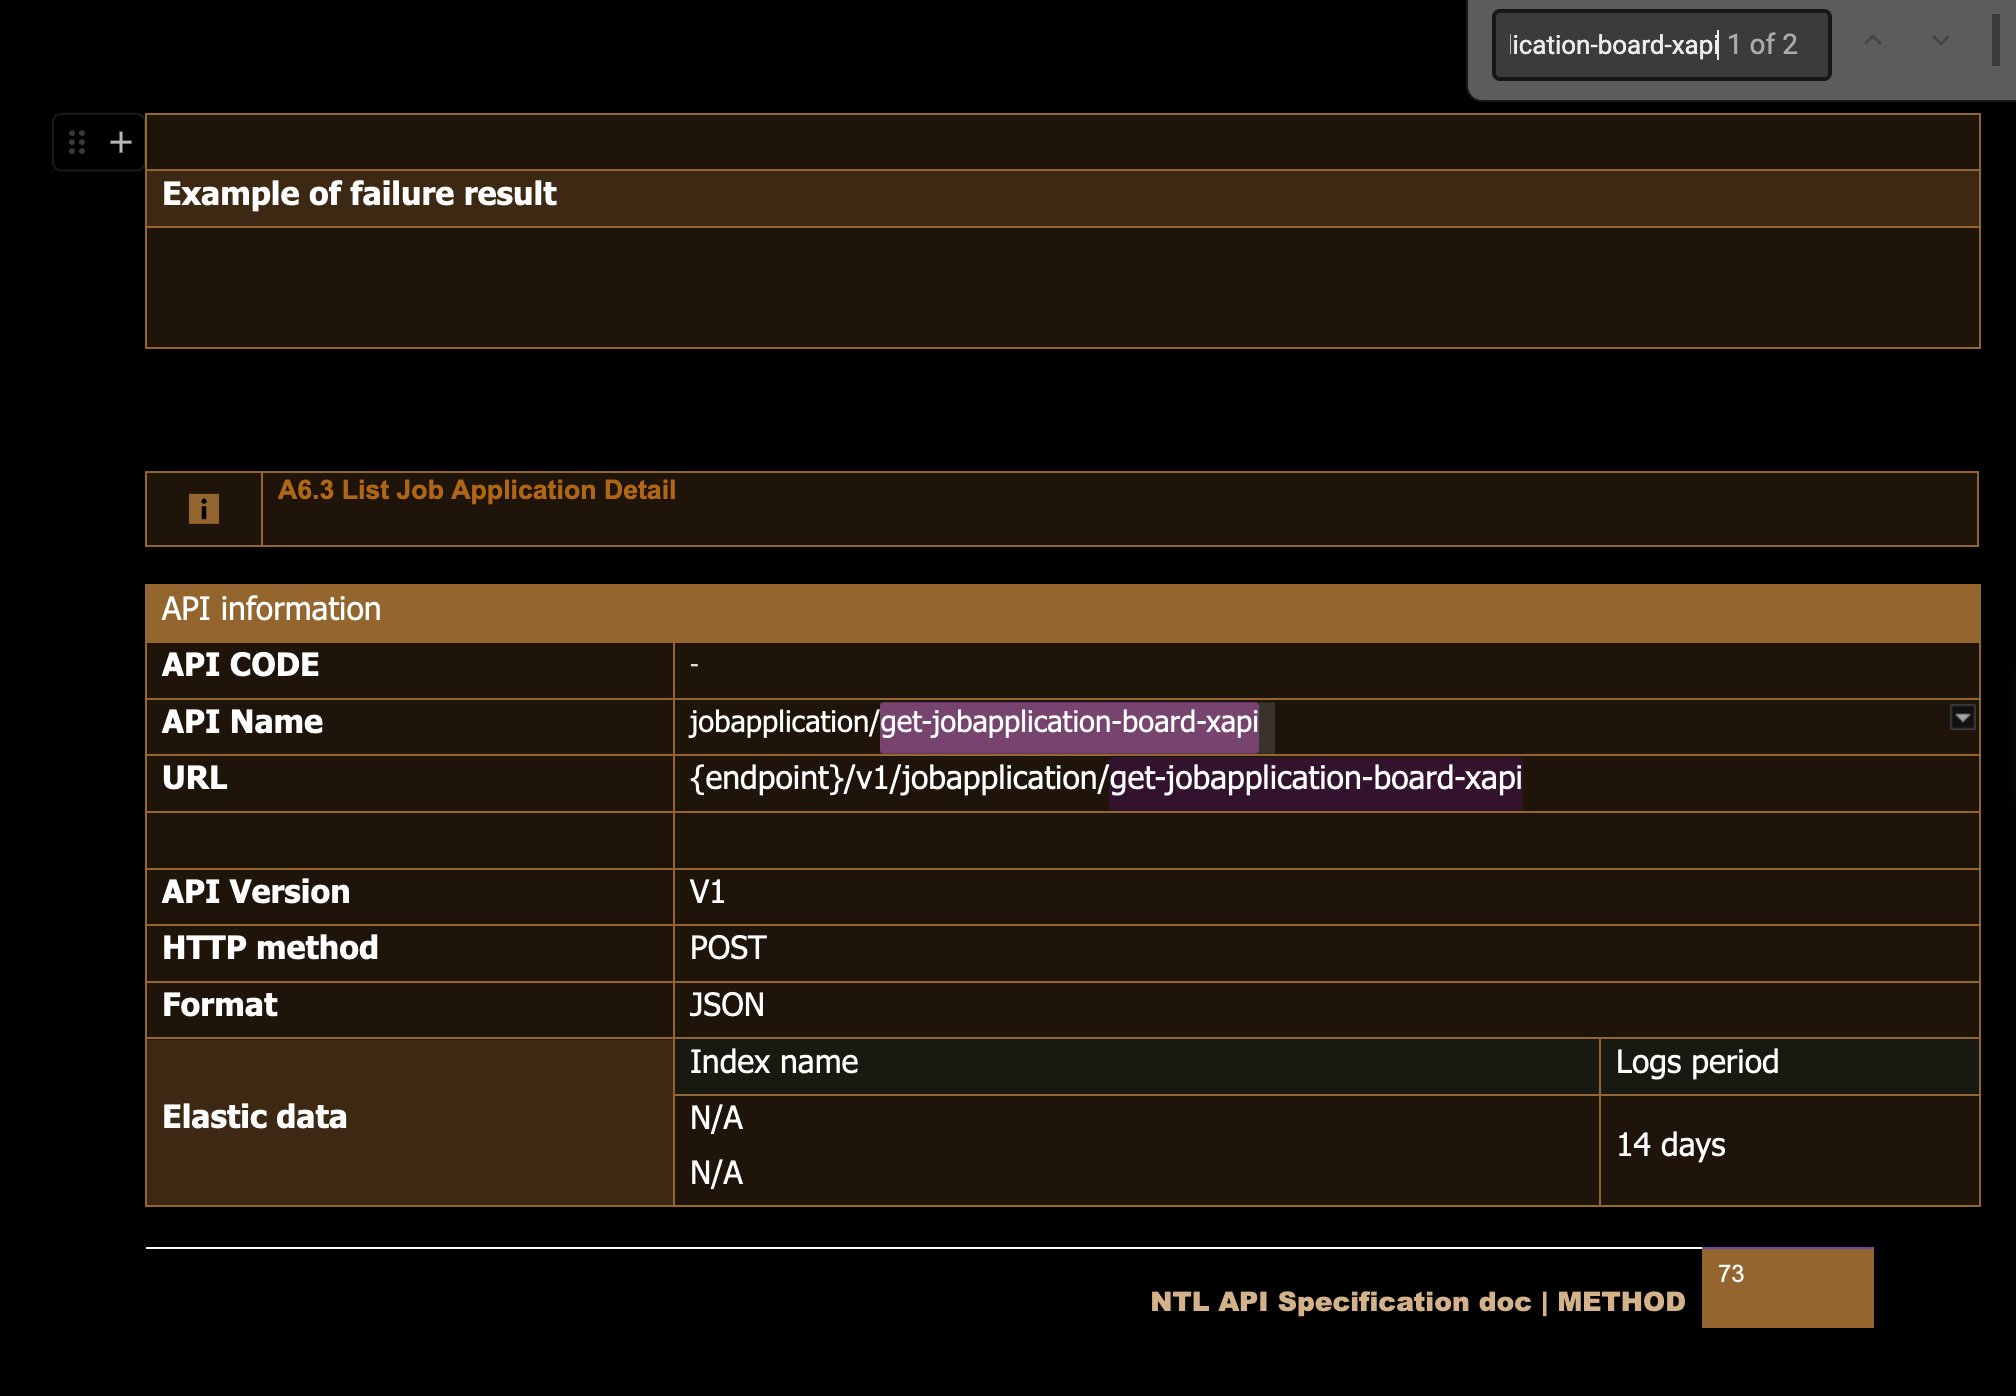The image size is (2016, 1396).
Task: Click the block drag handle icon
Action: tap(77, 143)
